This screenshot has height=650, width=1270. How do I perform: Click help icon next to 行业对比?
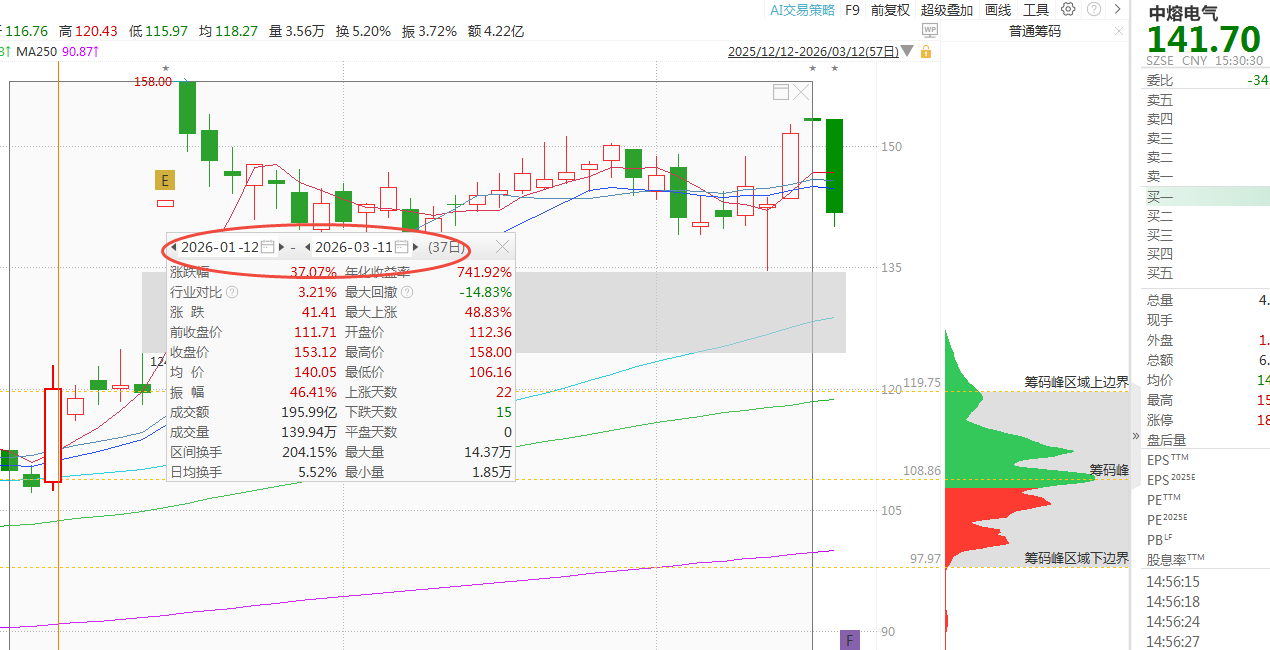[x=232, y=292]
